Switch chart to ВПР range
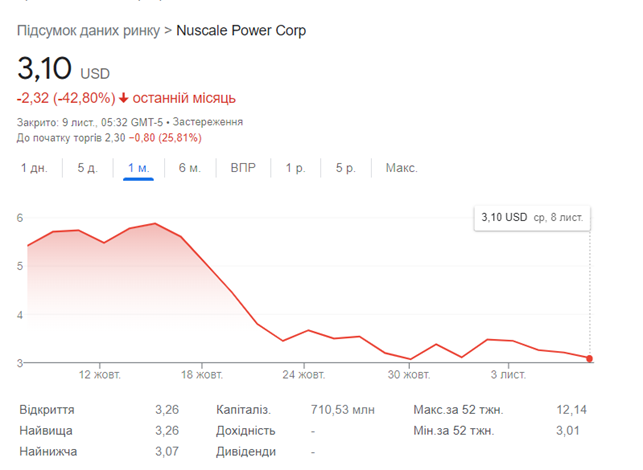643x470 pixels. click(x=243, y=168)
